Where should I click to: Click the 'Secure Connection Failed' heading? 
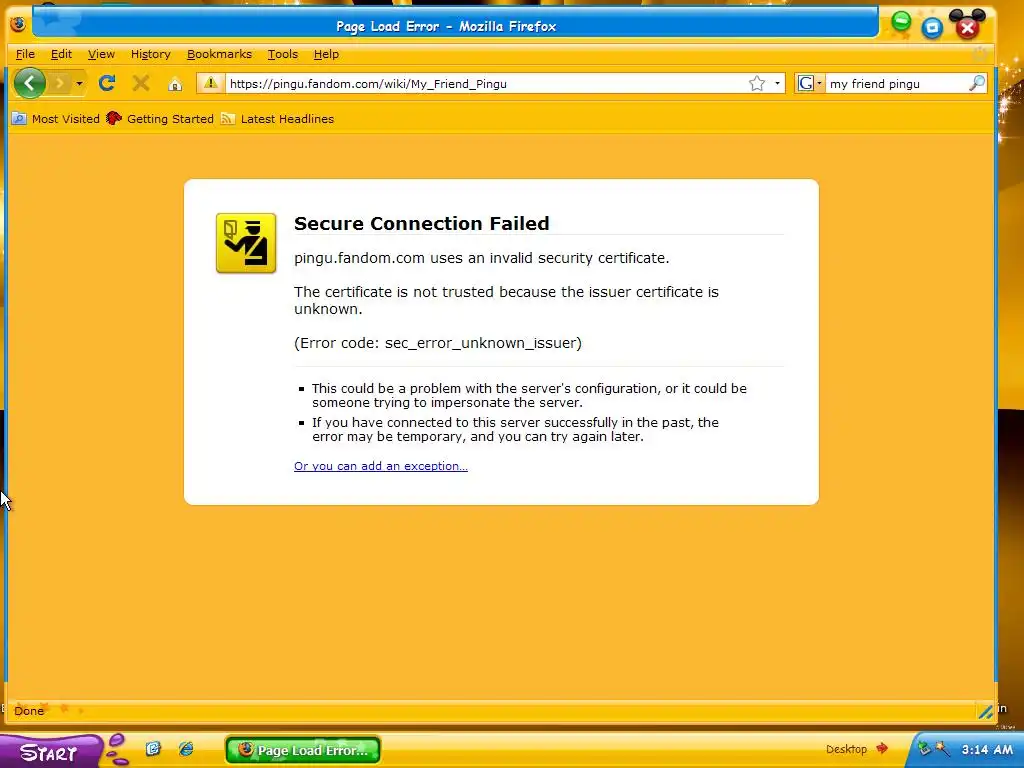421,223
